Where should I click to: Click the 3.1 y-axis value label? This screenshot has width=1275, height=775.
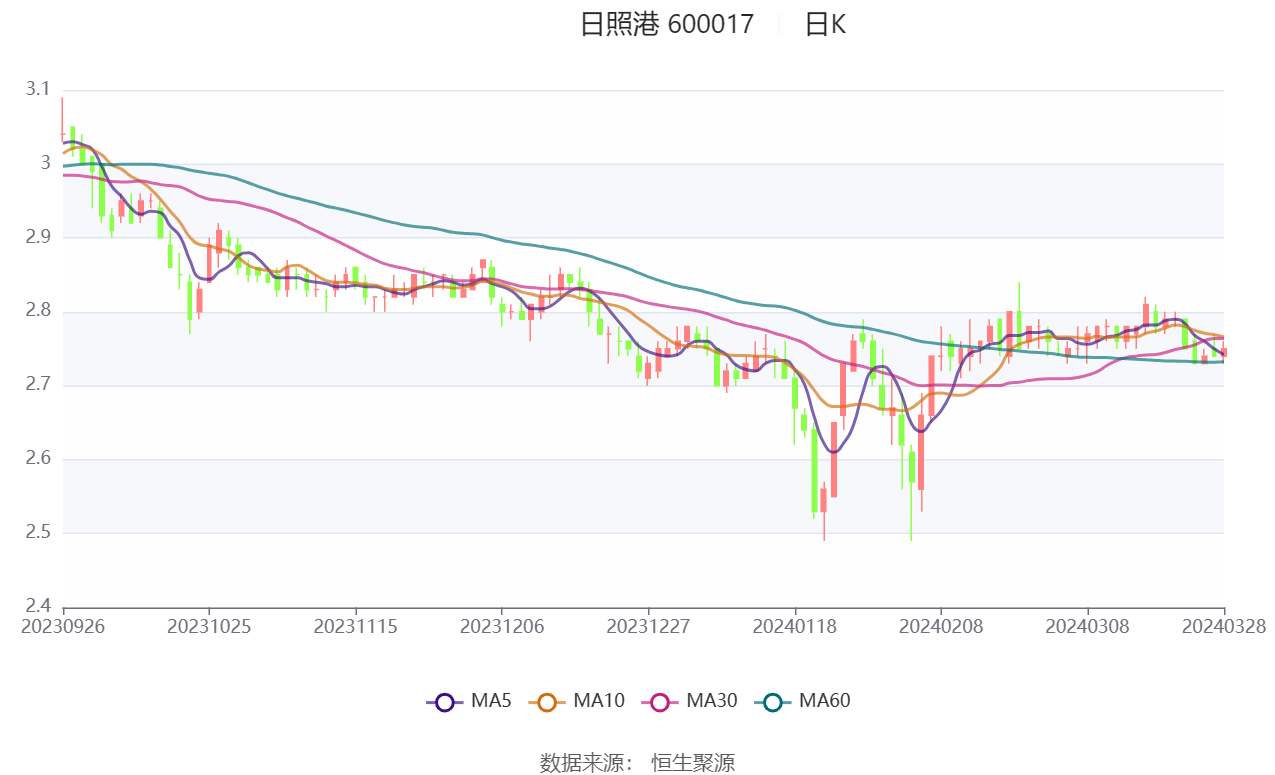37,90
